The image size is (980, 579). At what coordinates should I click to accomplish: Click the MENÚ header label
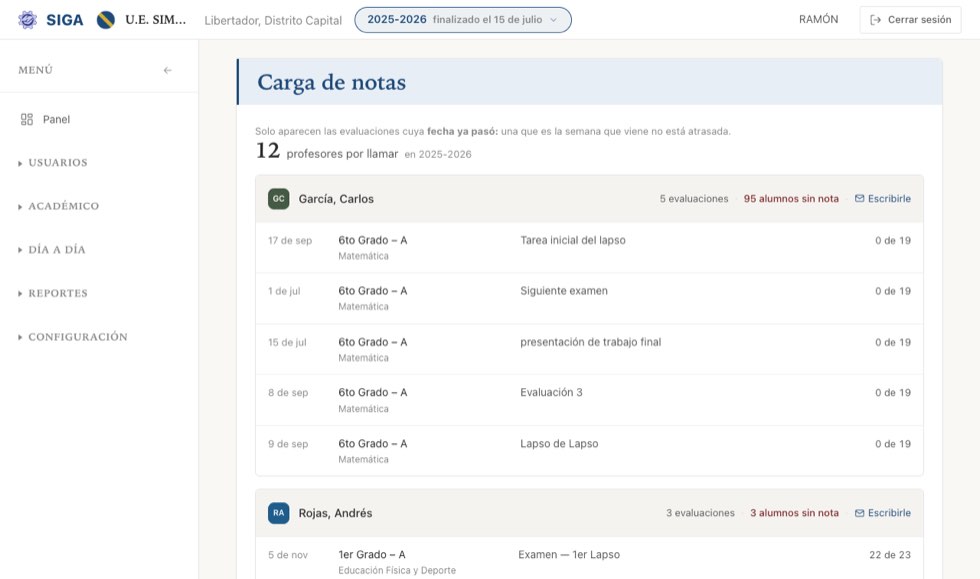pyautogui.click(x=36, y=70)
